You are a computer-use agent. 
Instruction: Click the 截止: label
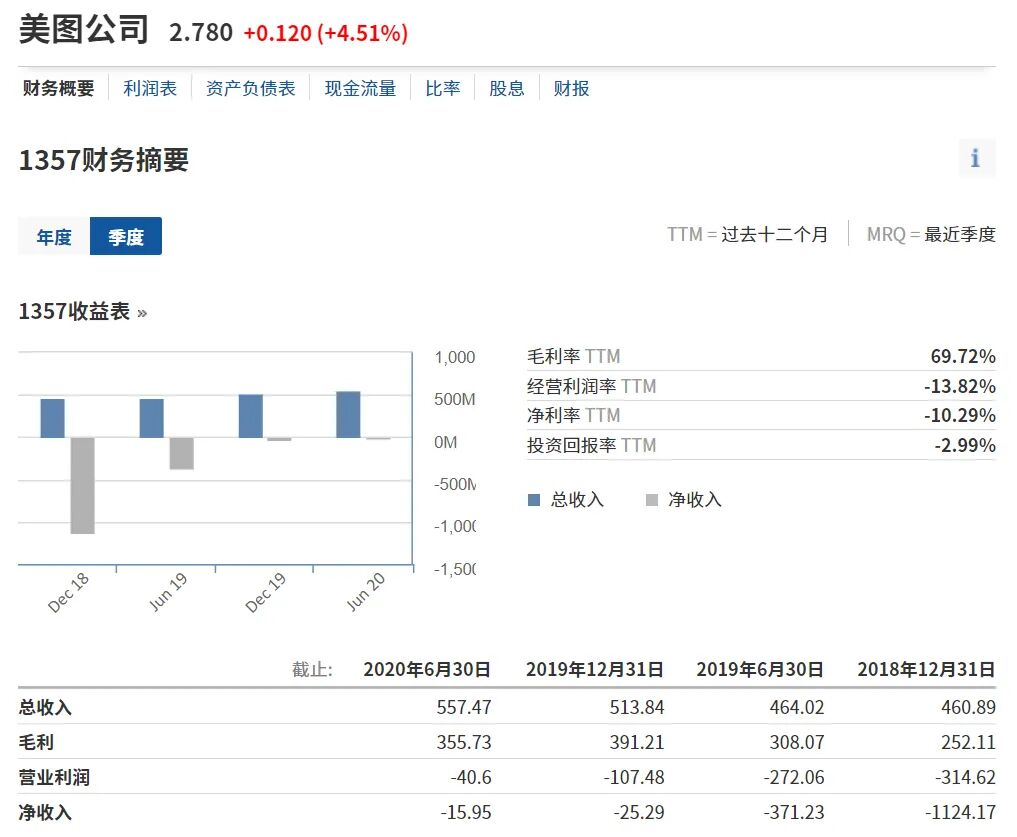(x=312, y=669)
